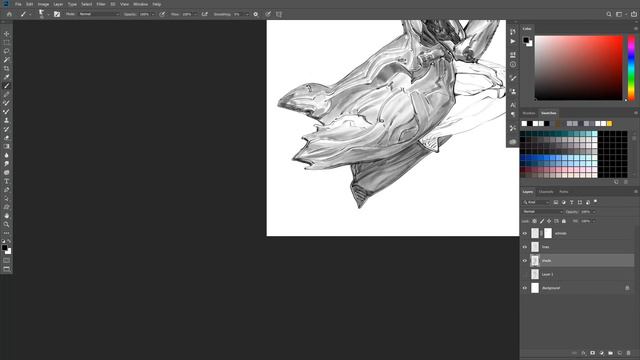Open the Filter menu
The width and height of the screenshot is (640, 360).
tap(101, 4)
